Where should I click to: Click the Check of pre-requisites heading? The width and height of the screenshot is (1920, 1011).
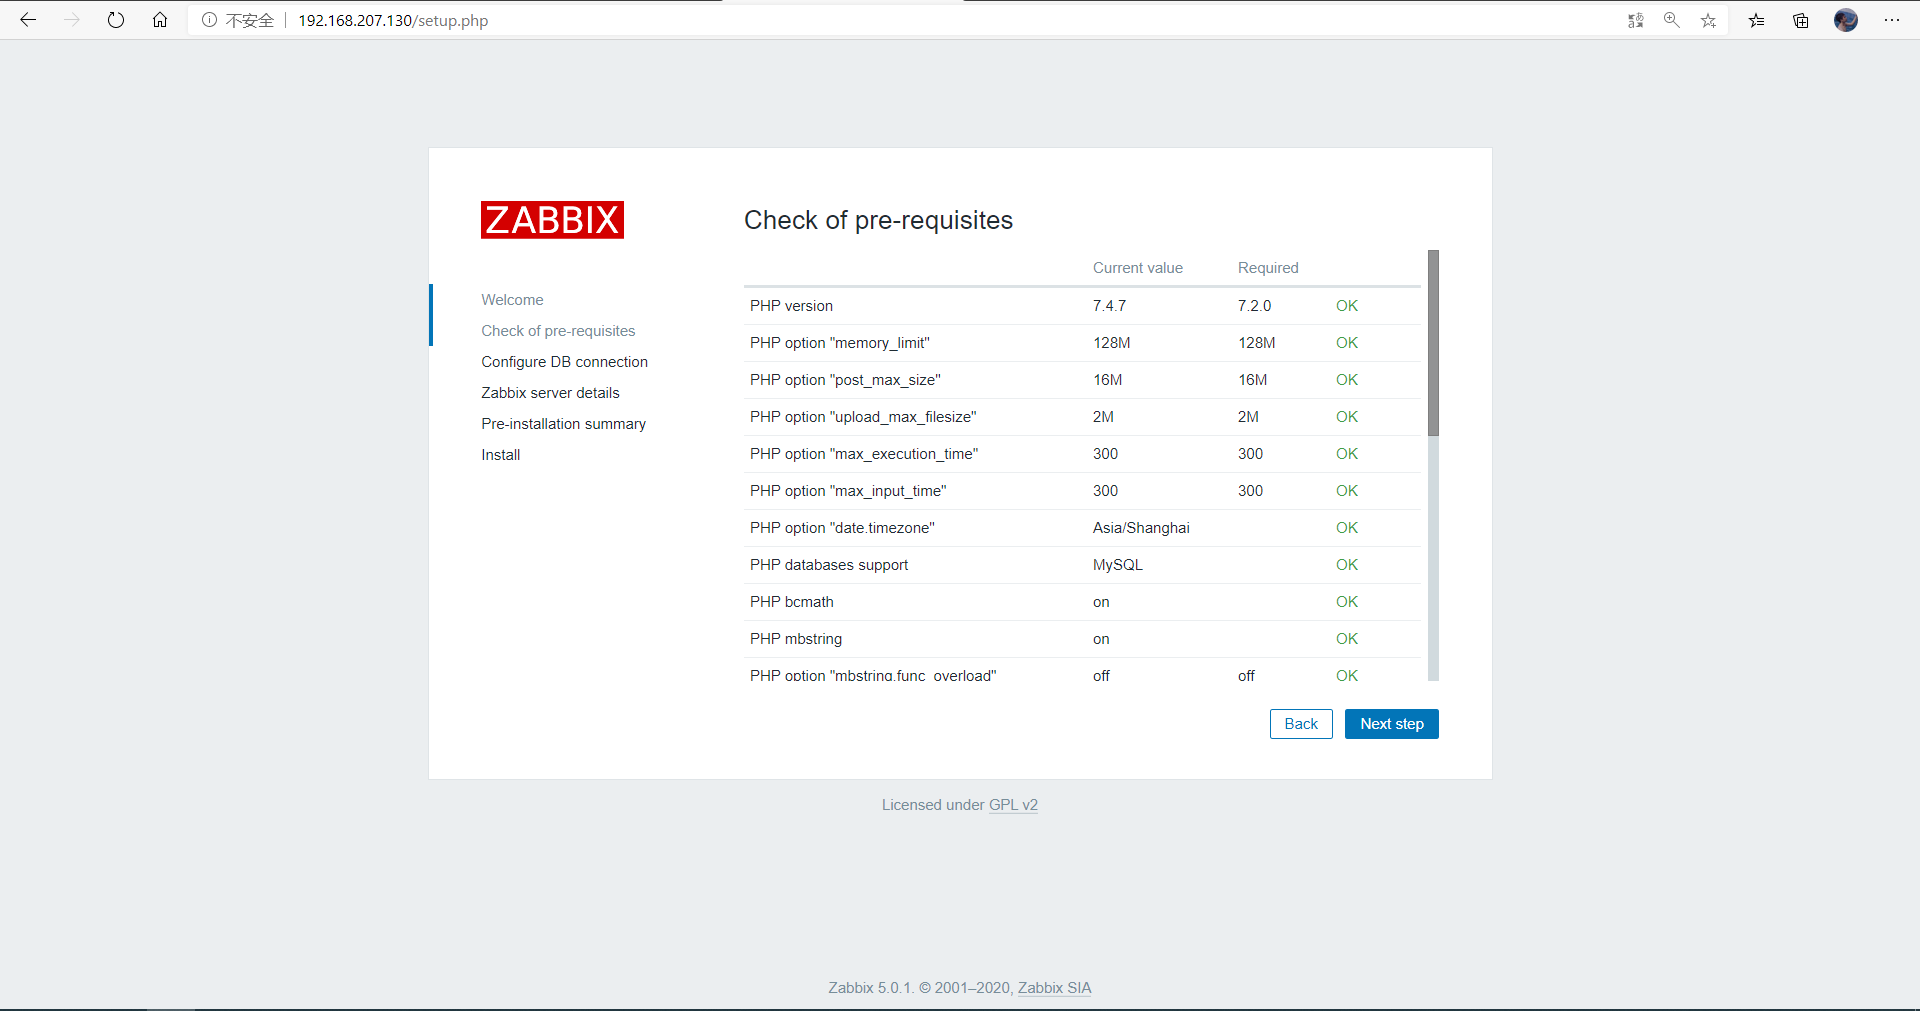click(878, 220)
